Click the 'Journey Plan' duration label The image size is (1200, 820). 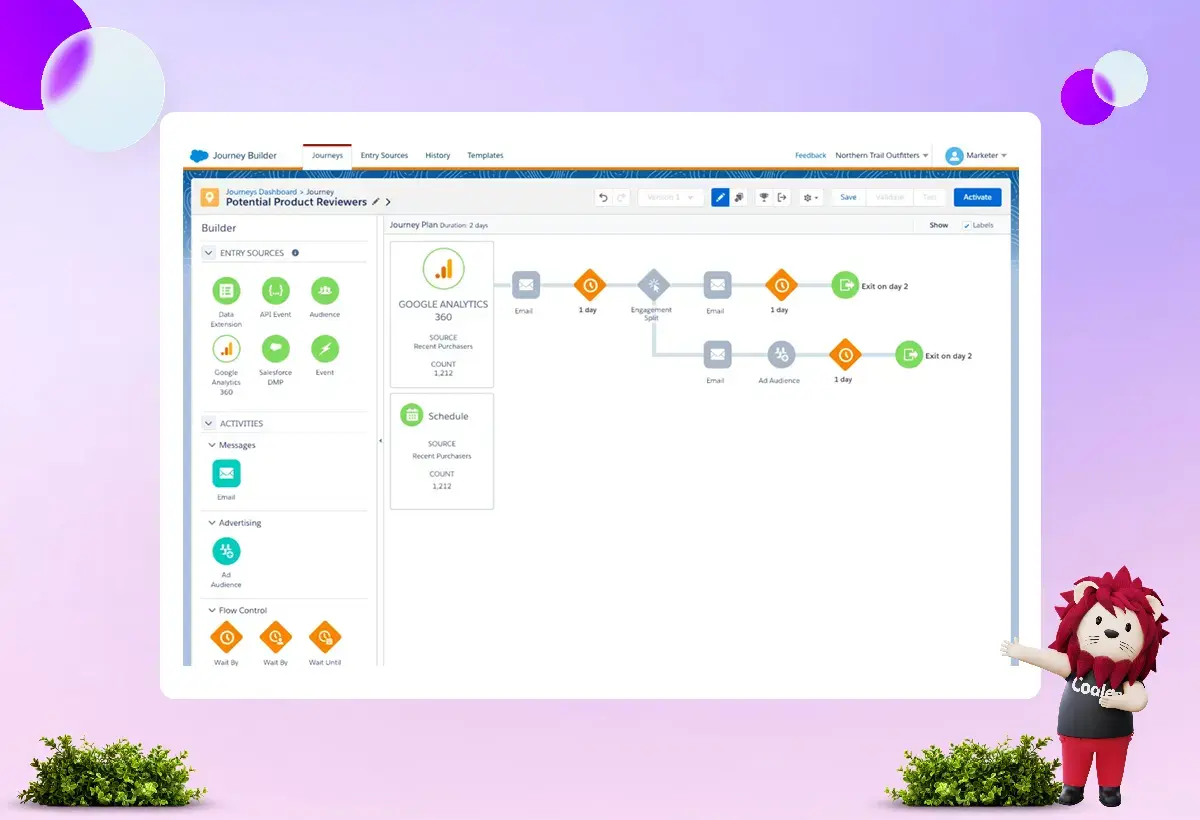[438, 225]
